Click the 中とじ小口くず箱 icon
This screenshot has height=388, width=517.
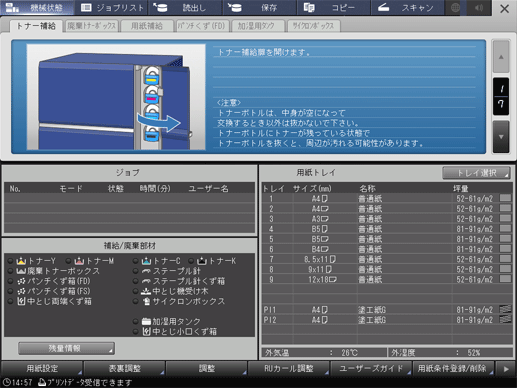click(146, 332)
